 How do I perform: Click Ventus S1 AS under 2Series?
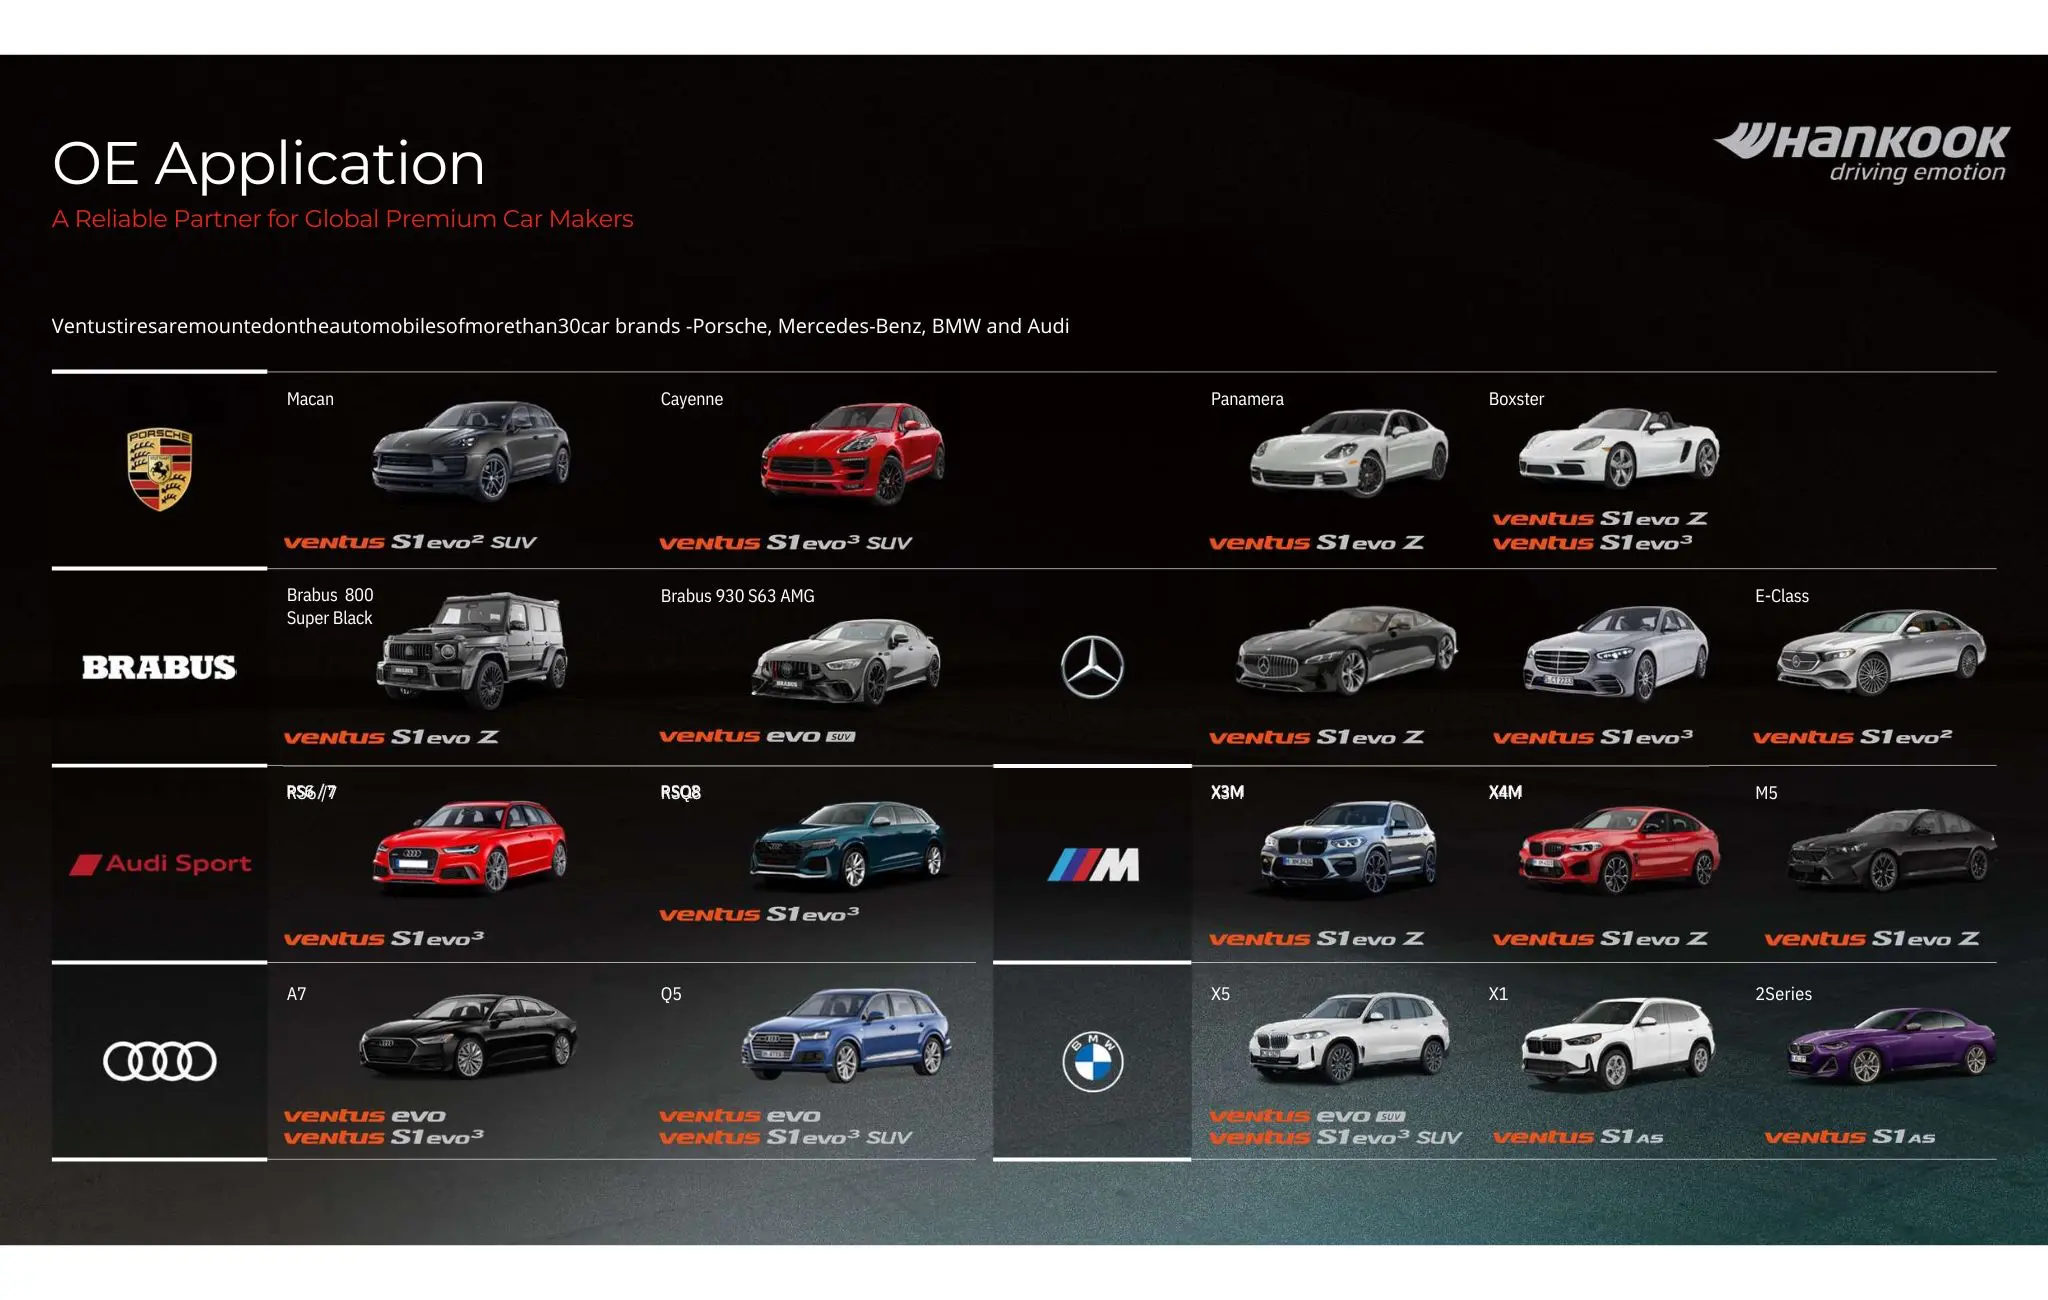1850,1137
